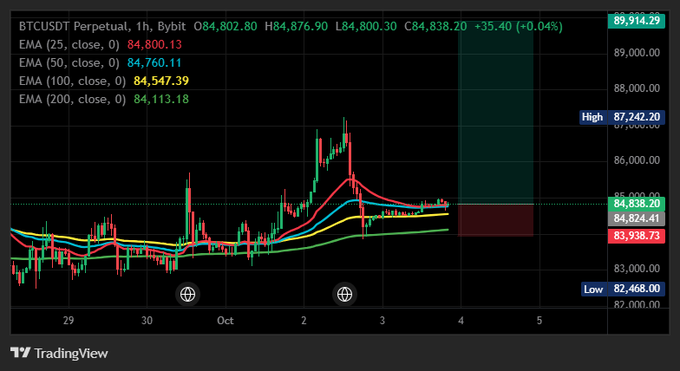Click the 89,000.00 price scale label
This screenshot has height=371, width=680.
coord(637,53)
